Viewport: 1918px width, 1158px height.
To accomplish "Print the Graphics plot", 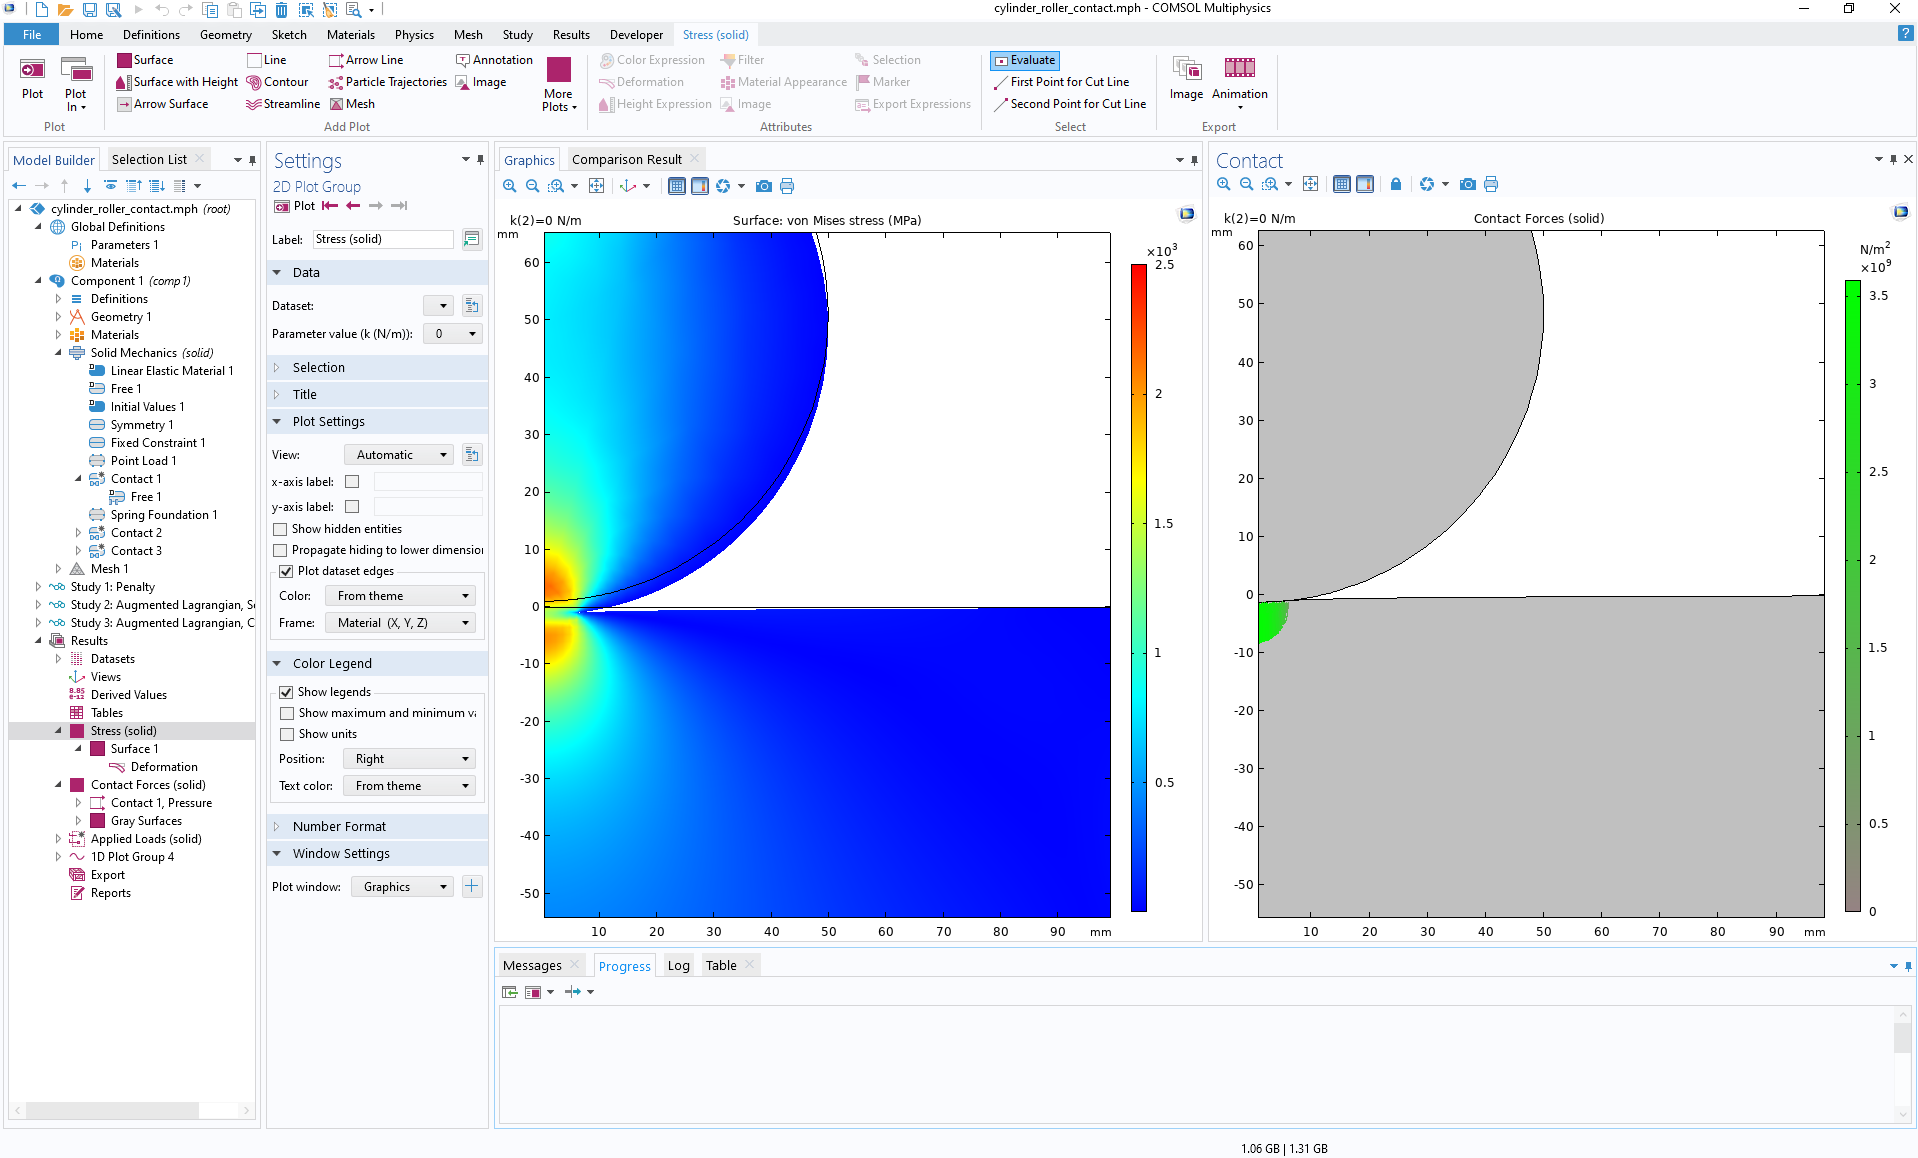I will click(787, 186).
